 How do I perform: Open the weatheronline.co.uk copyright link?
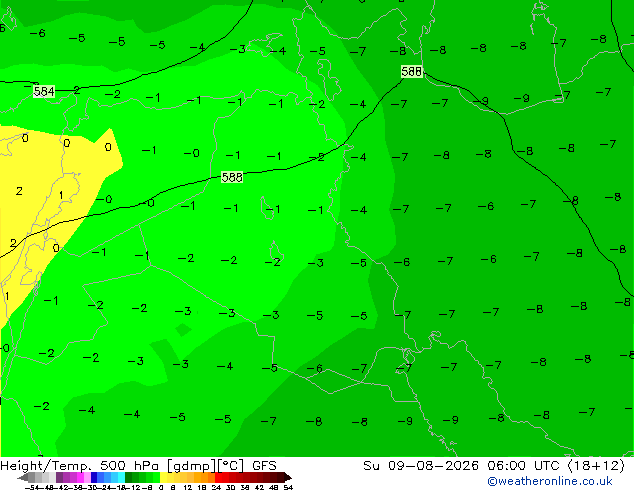[550, 481]
